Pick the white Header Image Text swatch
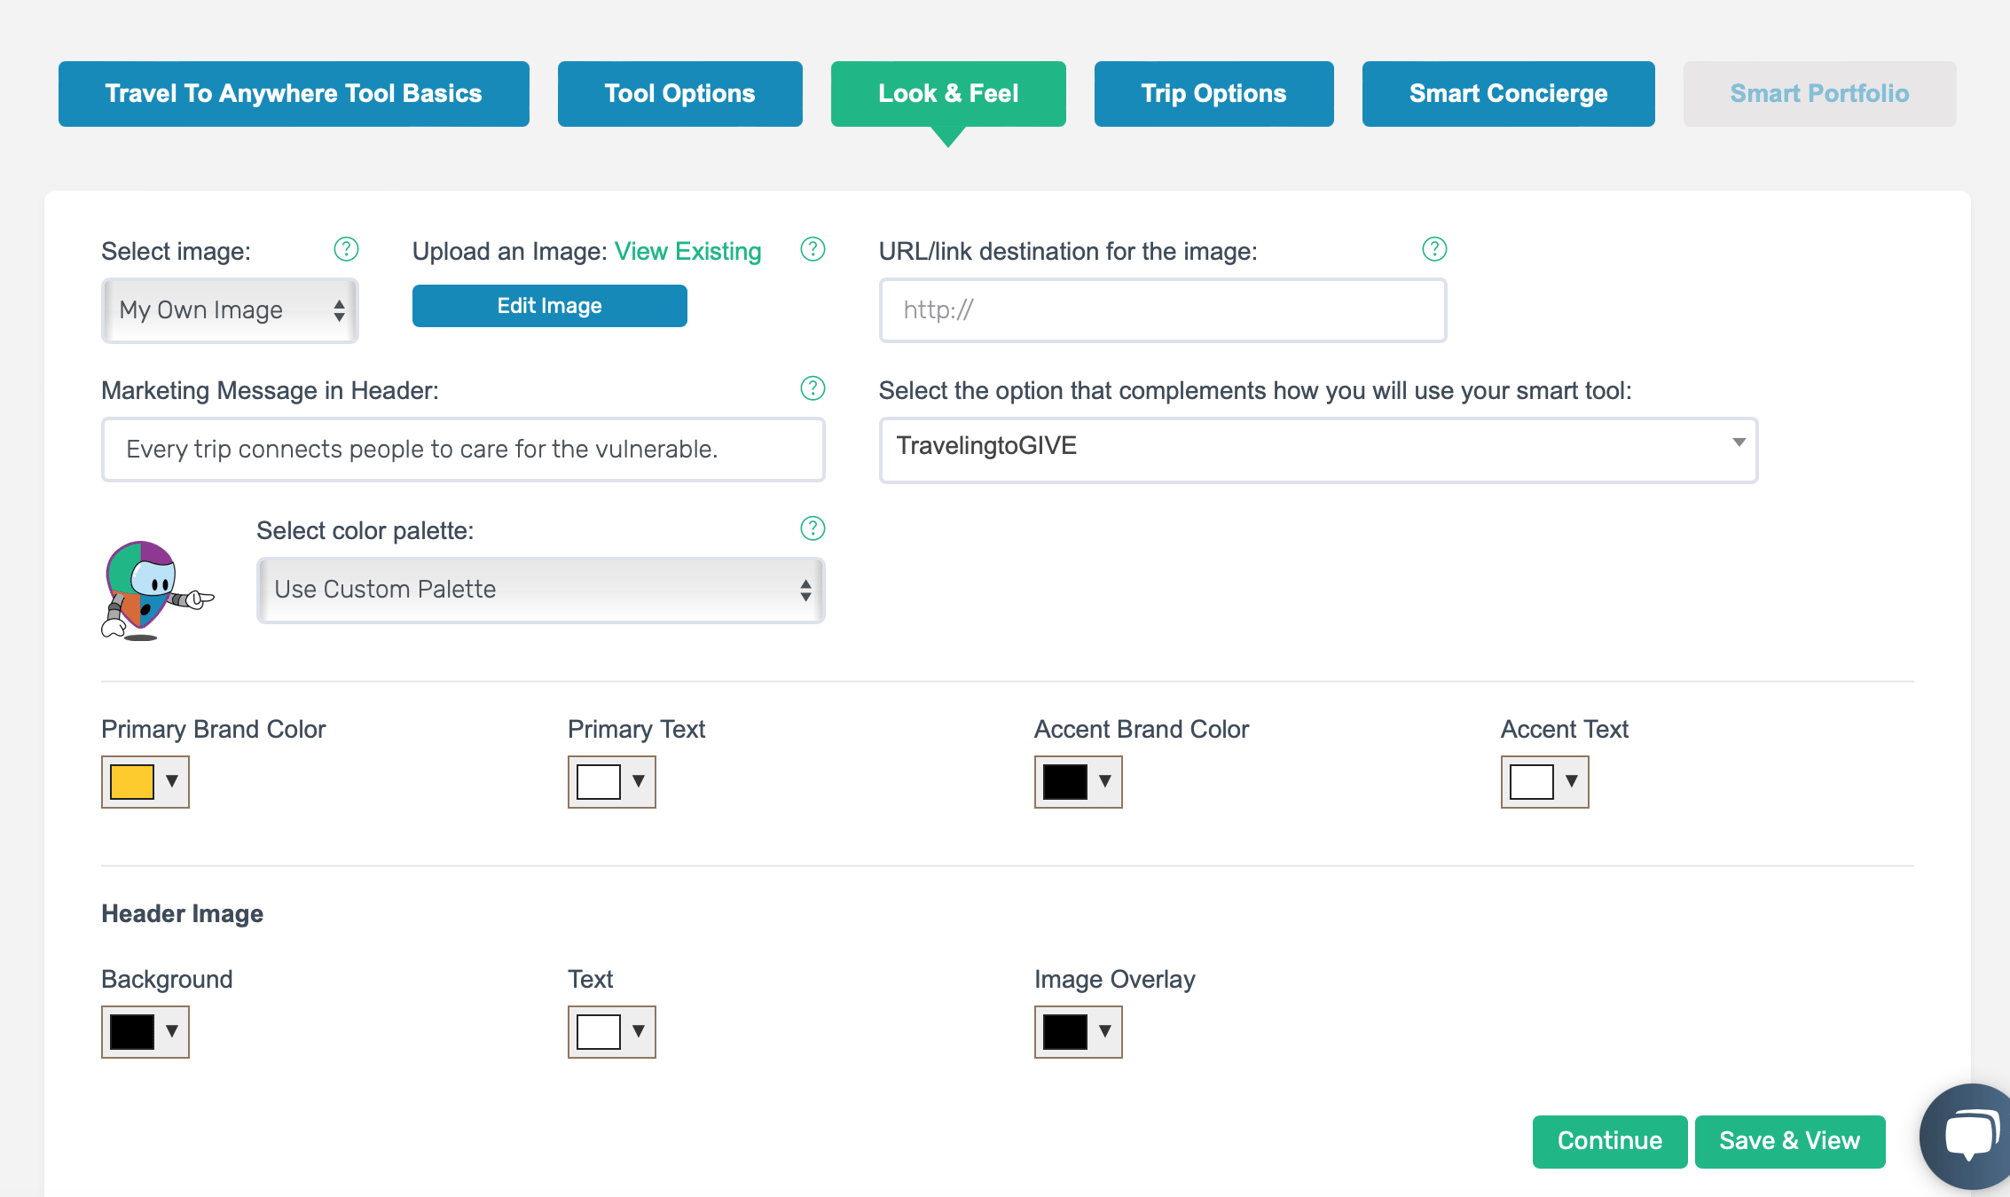 [599, 1031]
